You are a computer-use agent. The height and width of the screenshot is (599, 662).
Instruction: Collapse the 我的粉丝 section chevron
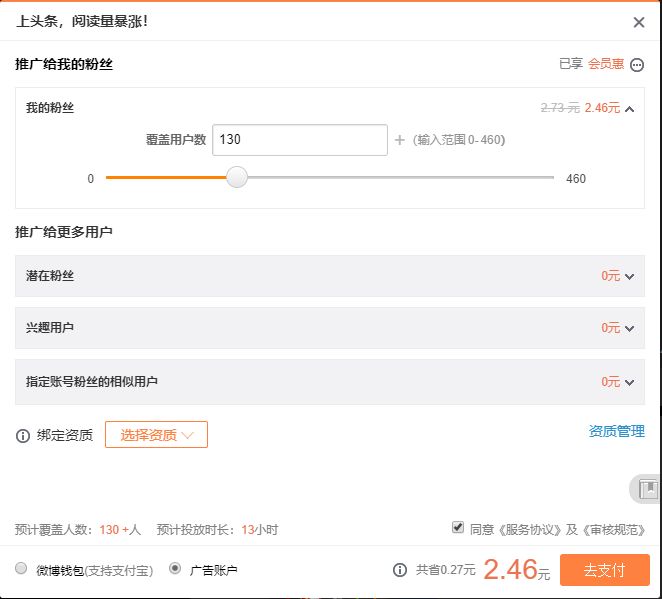[629, 109]
